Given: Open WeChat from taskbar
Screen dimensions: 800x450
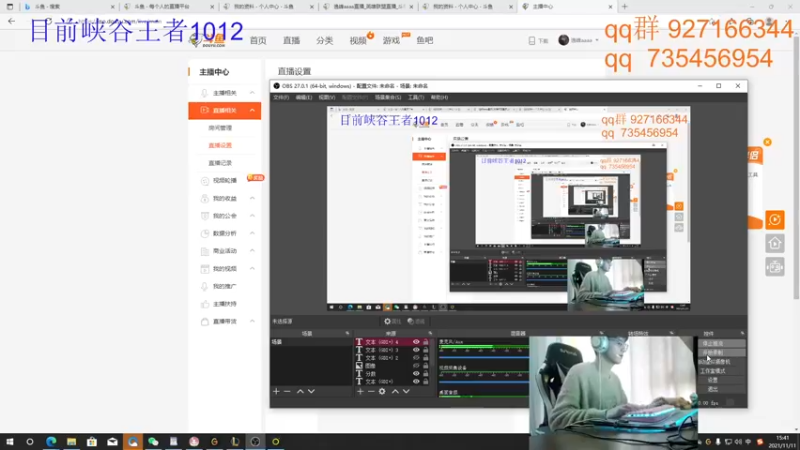Looking at the screenshot, I should click(153, 441).
